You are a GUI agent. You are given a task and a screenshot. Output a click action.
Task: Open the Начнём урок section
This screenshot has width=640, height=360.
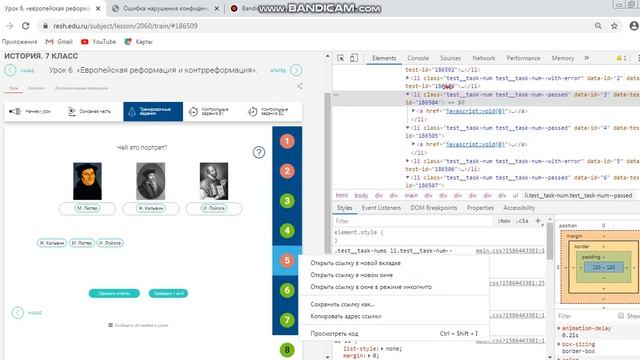[30, 111]
